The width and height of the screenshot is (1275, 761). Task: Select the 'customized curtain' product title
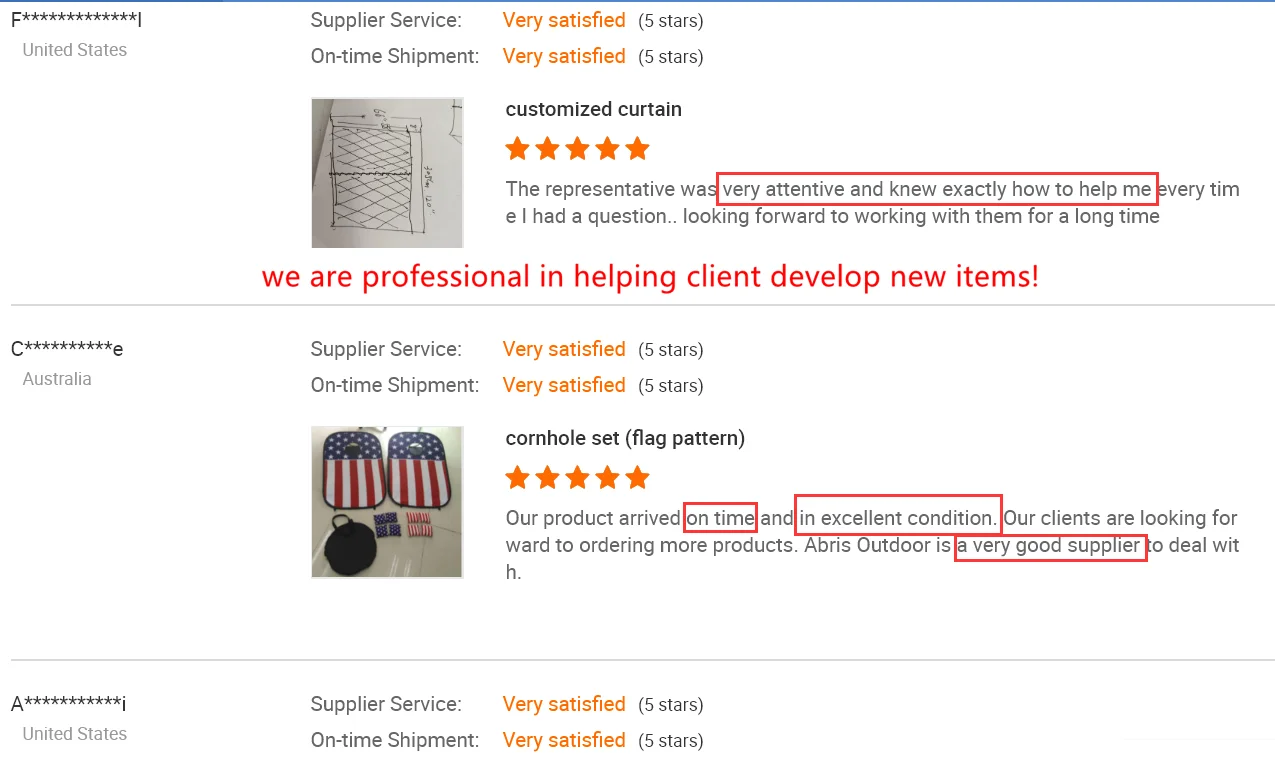594,109
